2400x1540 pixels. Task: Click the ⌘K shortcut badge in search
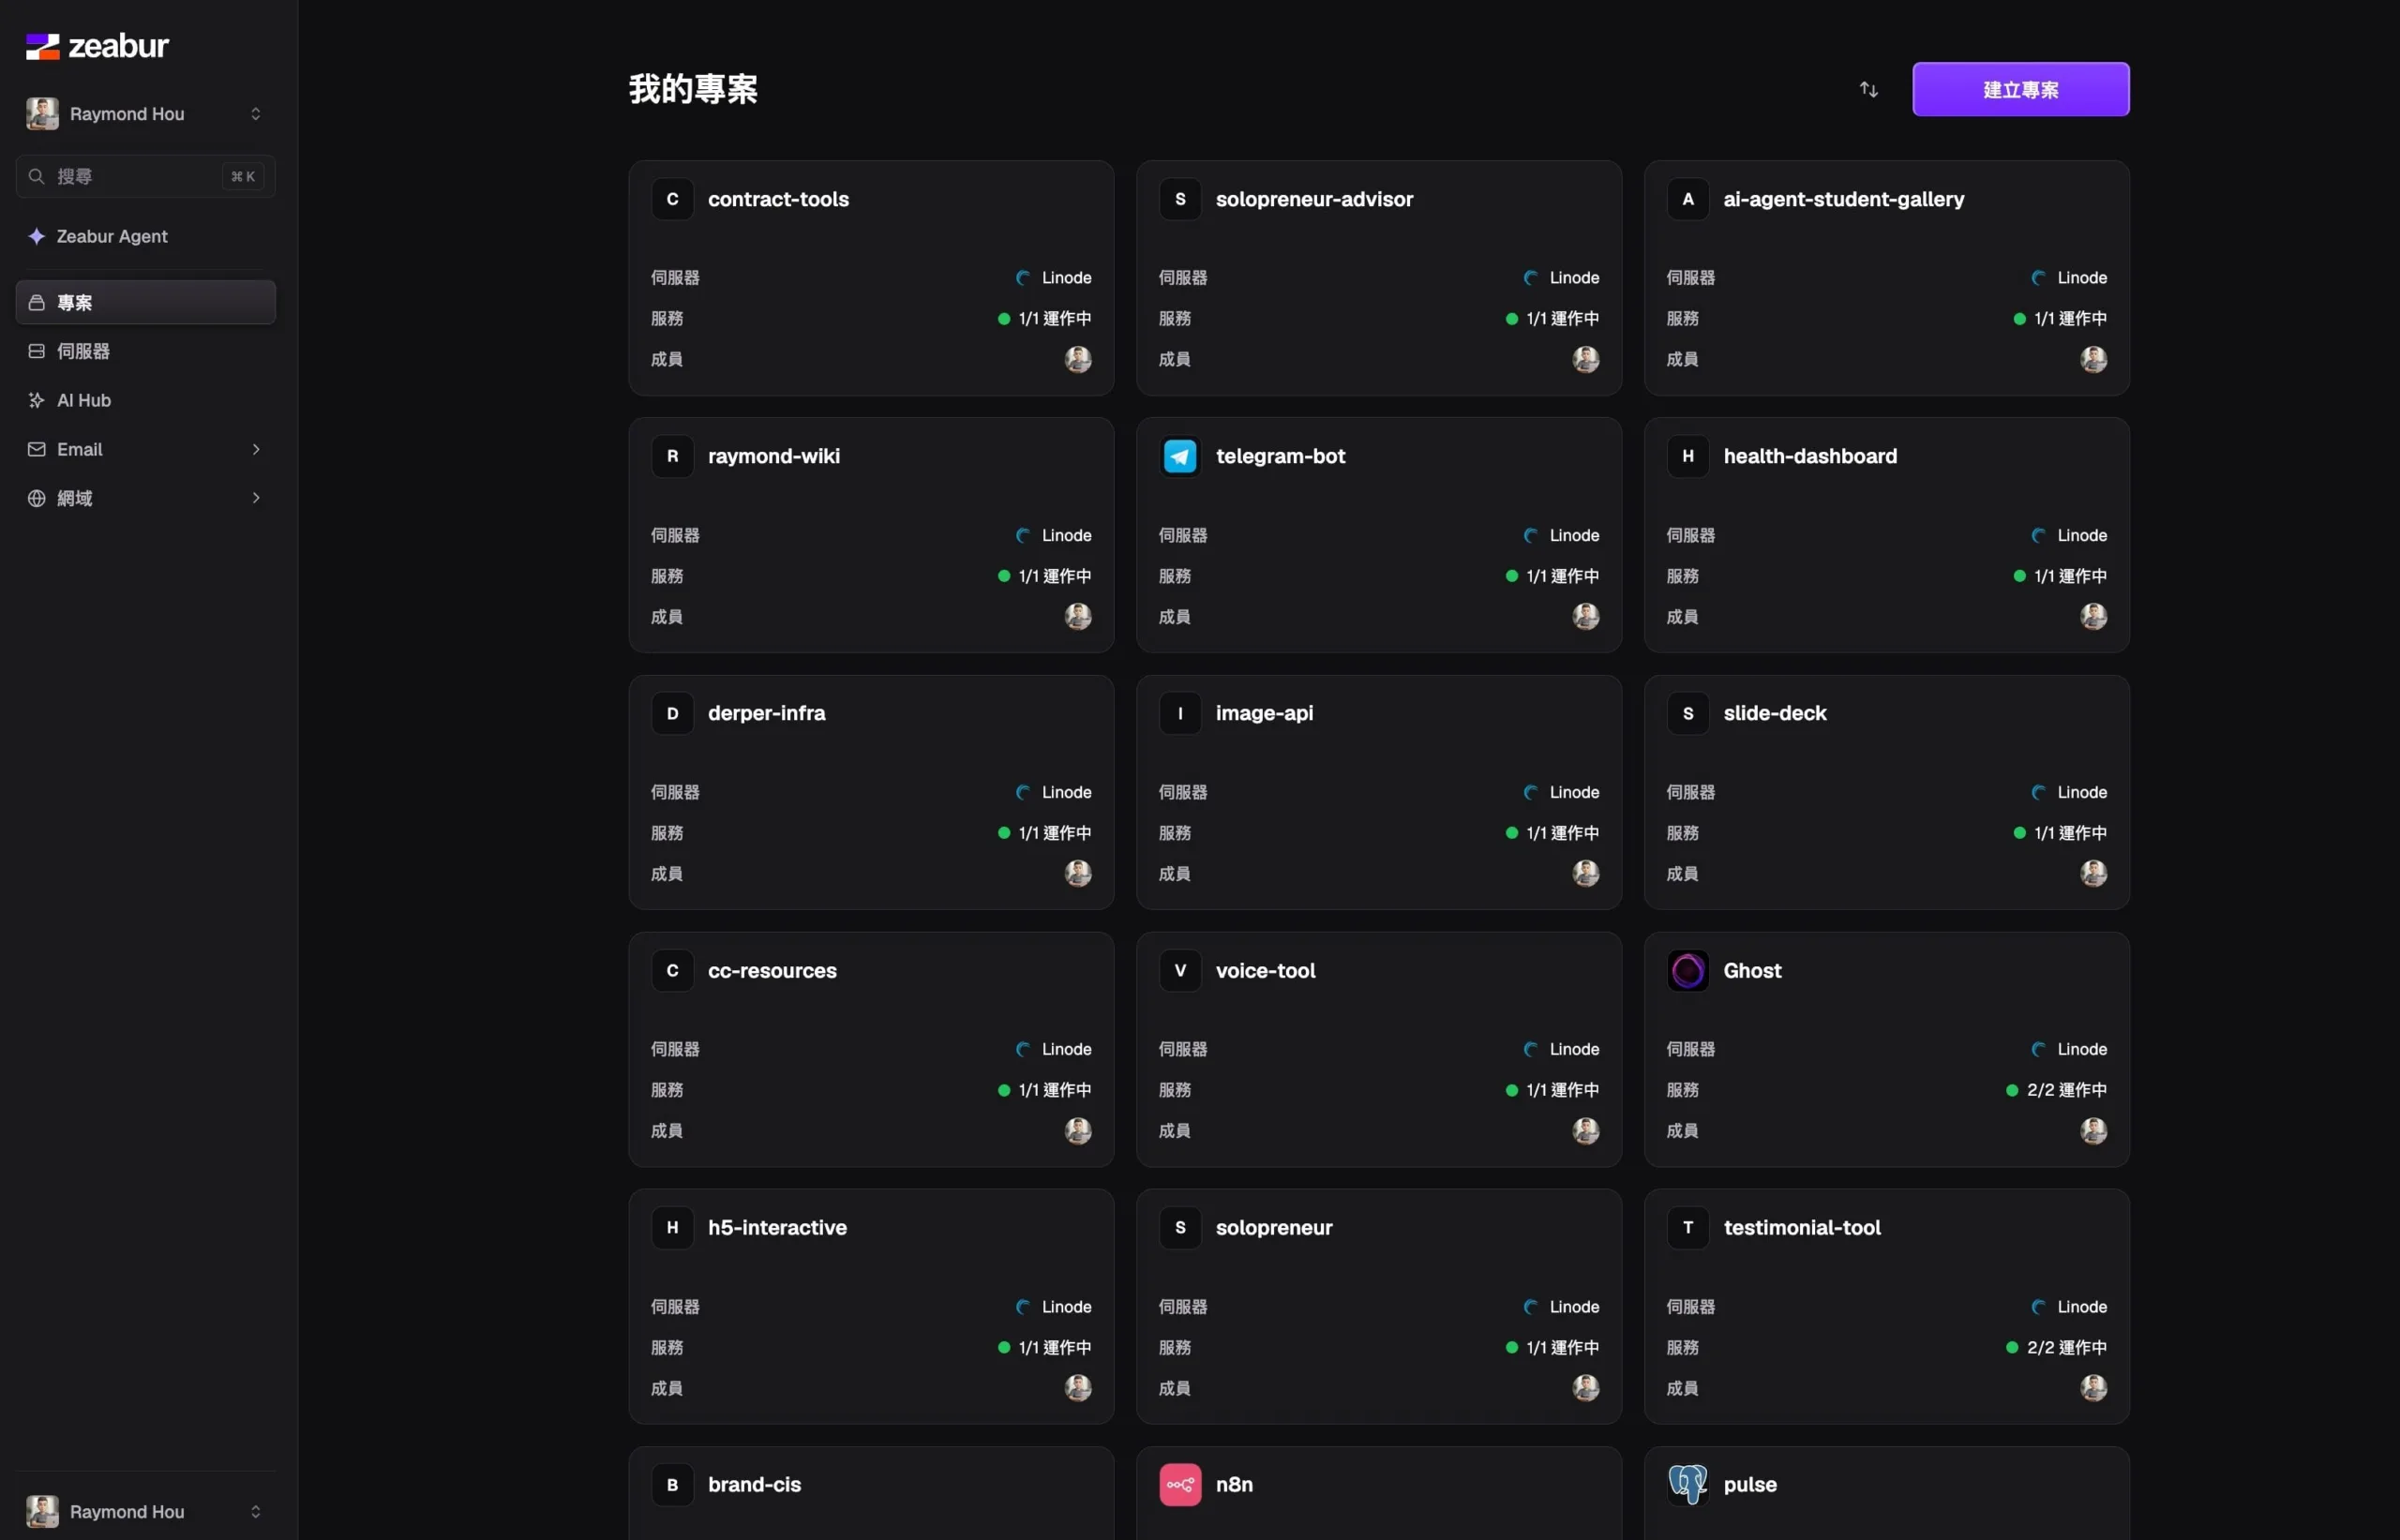(243, 176)
